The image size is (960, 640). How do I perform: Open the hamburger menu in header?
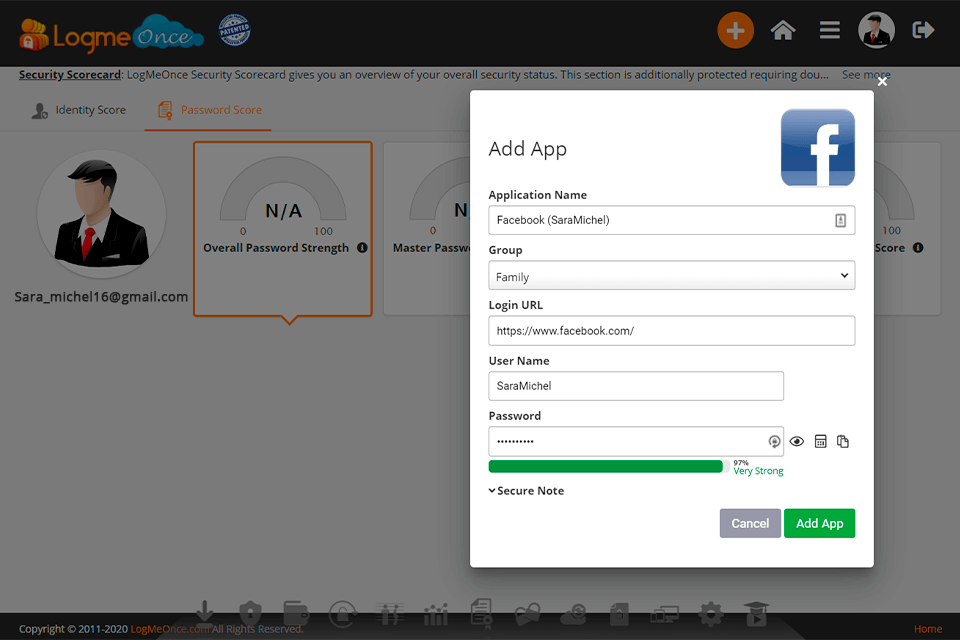(x=829, y=31)
